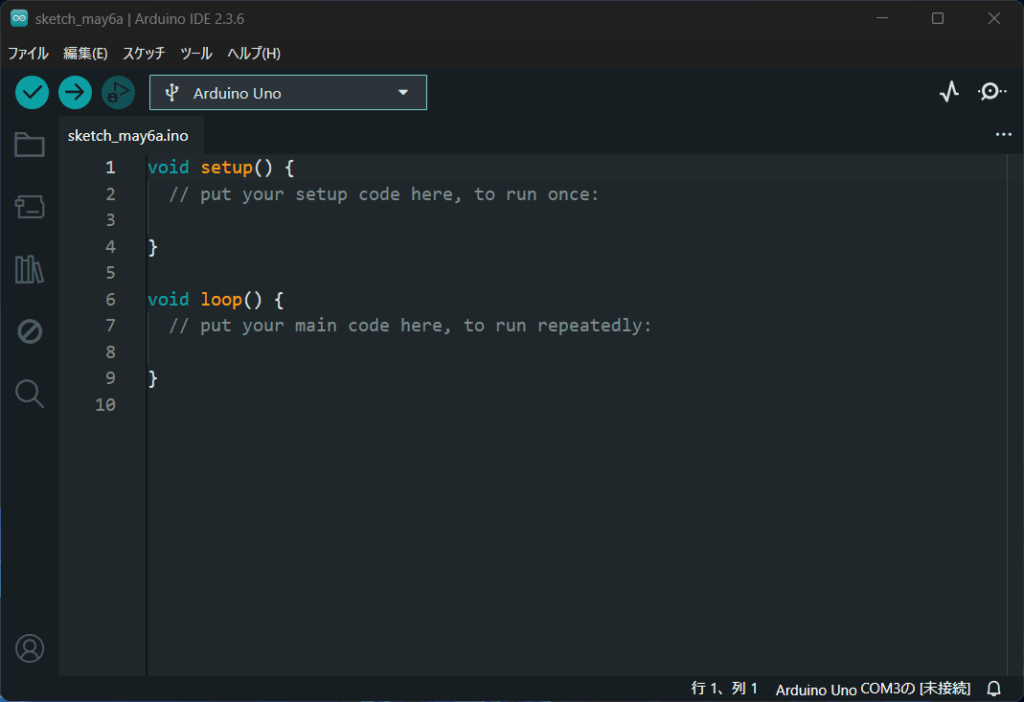1024x702 pixels.
Task: Minimize the Arduino IDE window
Action: click(x=882, y=18)
